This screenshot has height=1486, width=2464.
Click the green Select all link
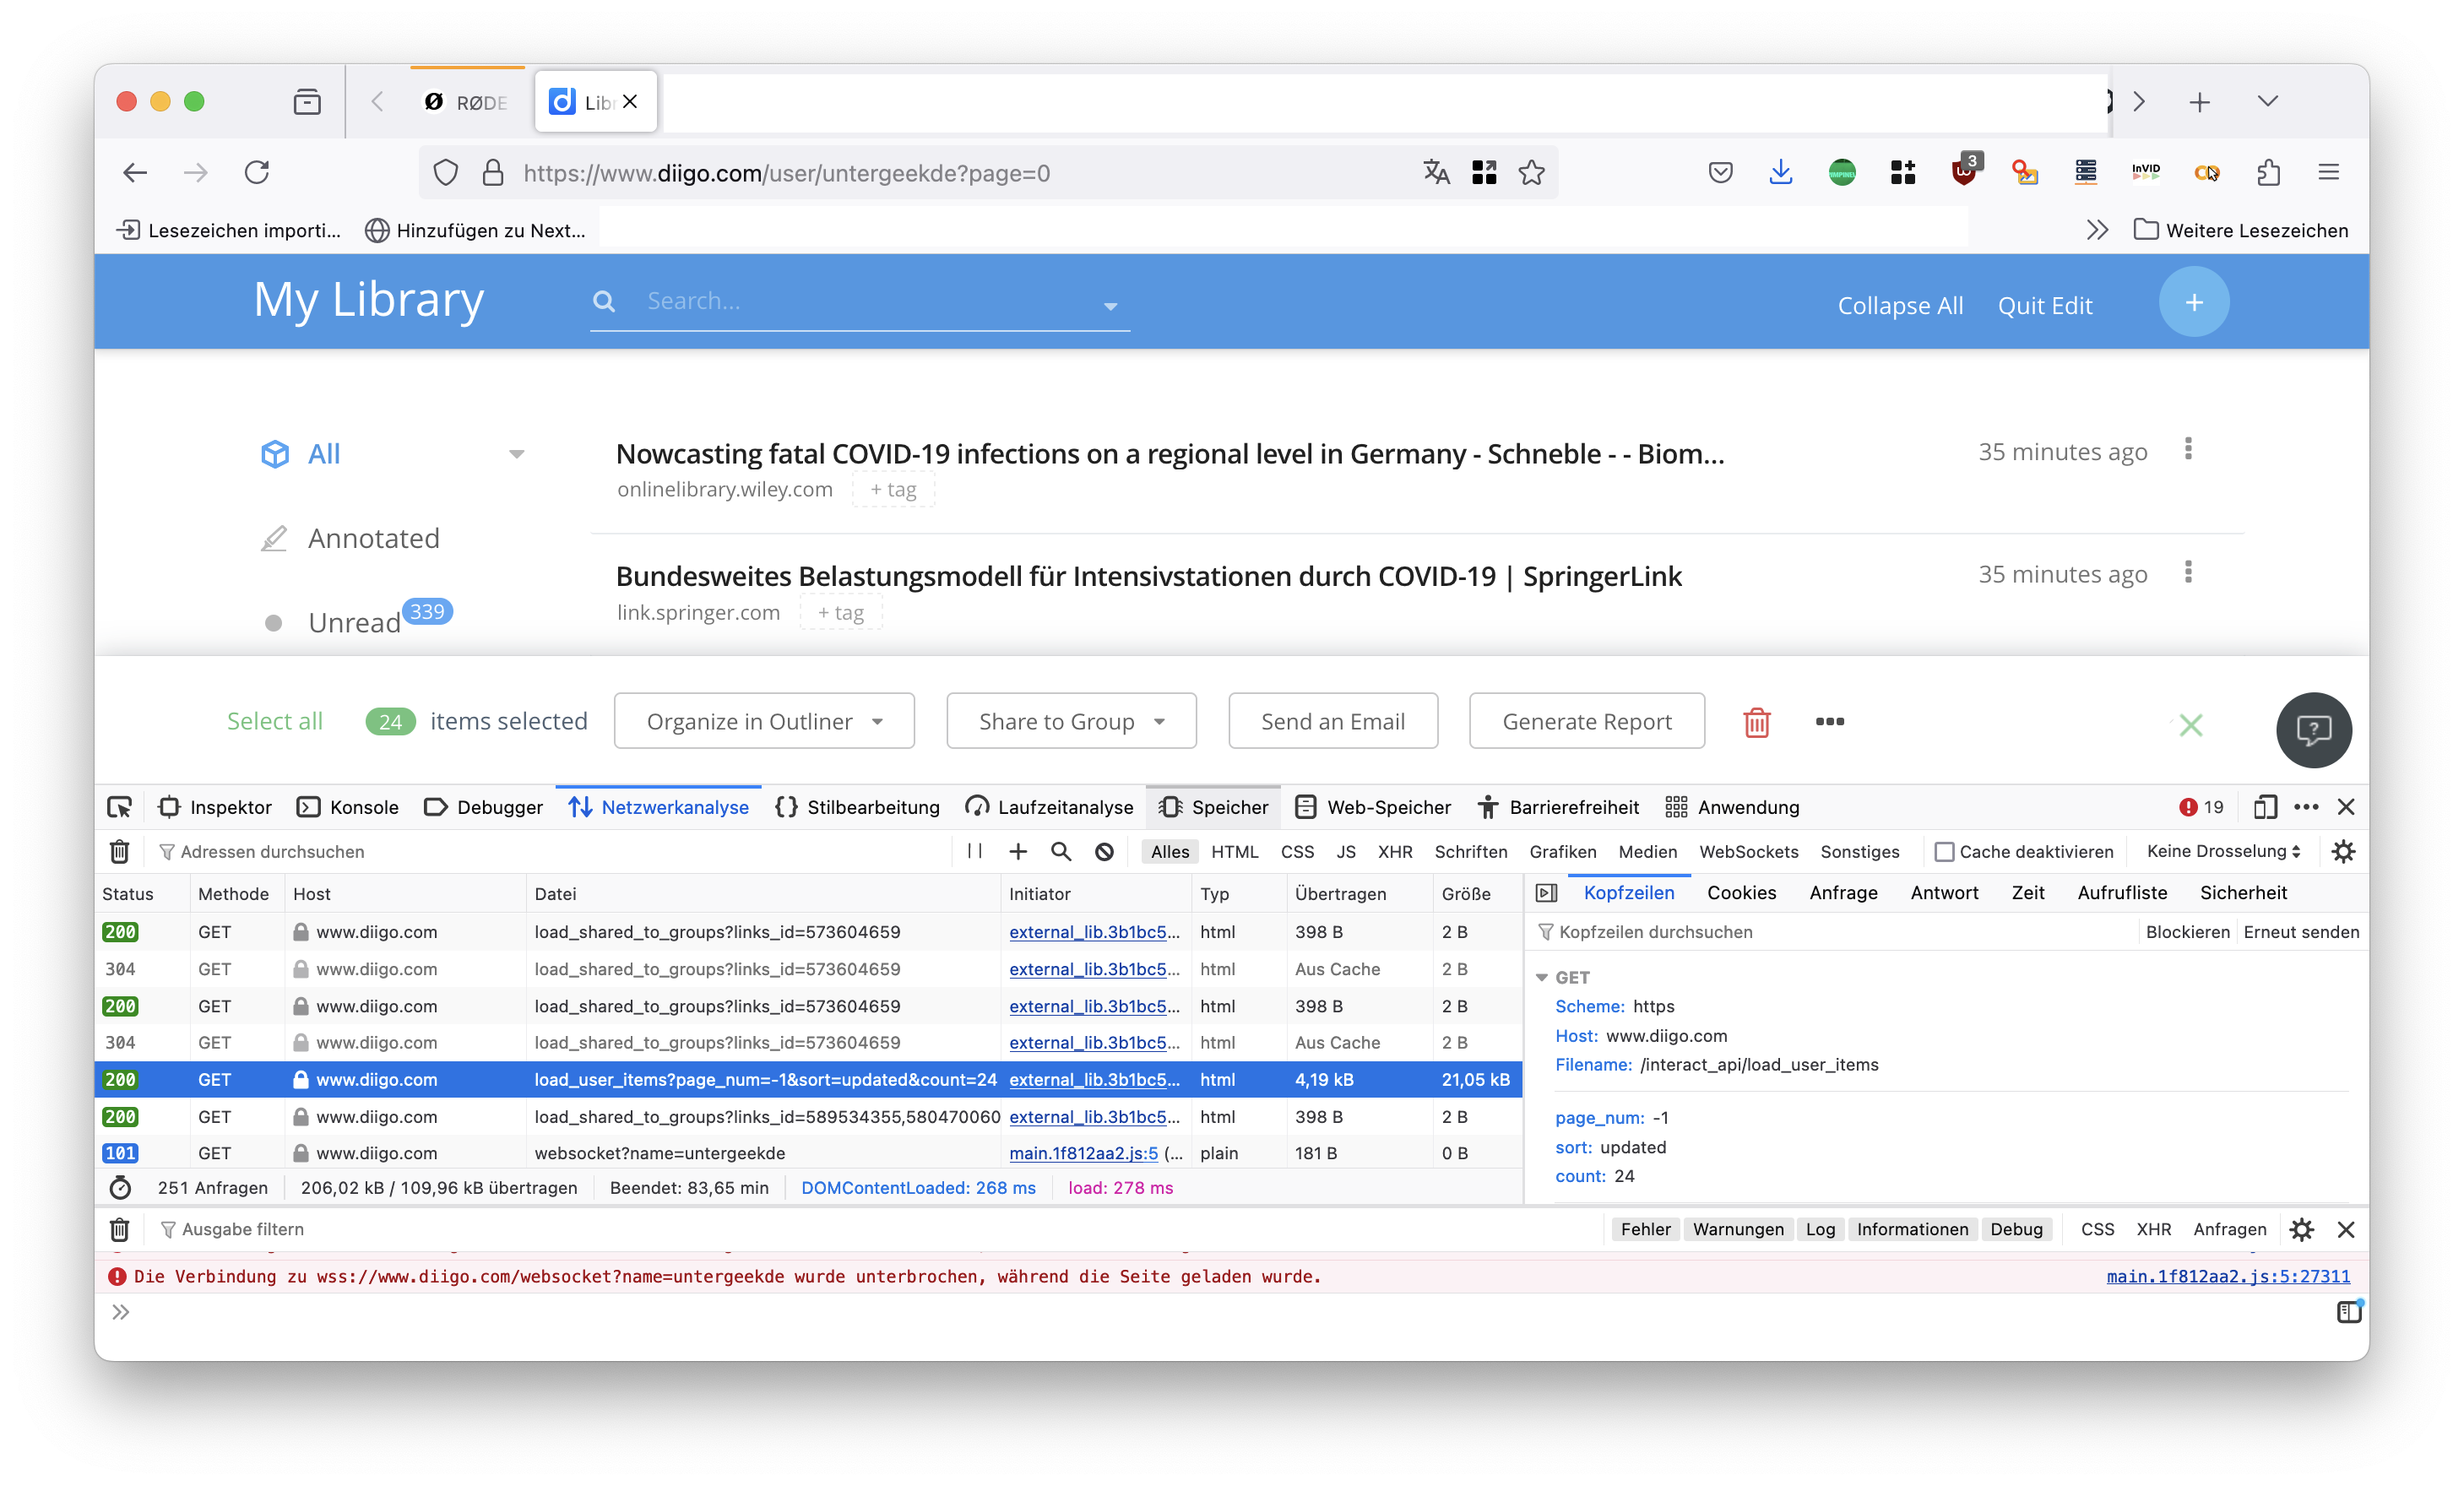[274, 721]
